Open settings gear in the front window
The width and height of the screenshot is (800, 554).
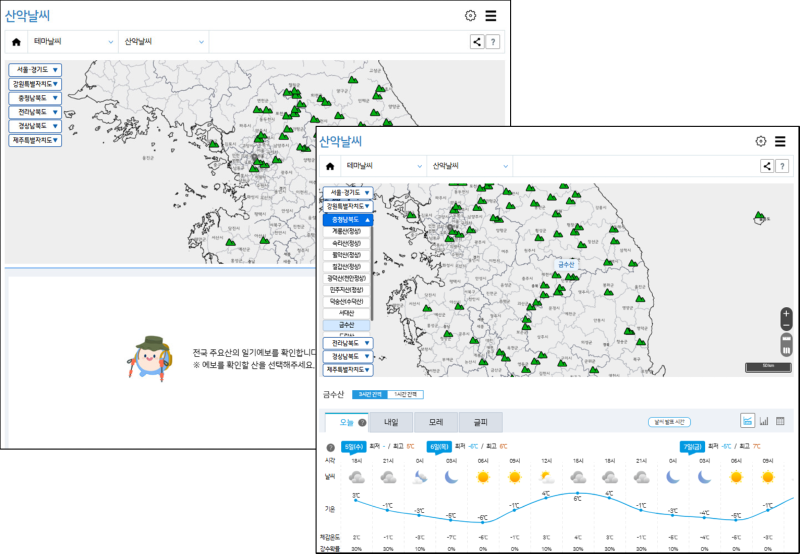coord(761,142)
